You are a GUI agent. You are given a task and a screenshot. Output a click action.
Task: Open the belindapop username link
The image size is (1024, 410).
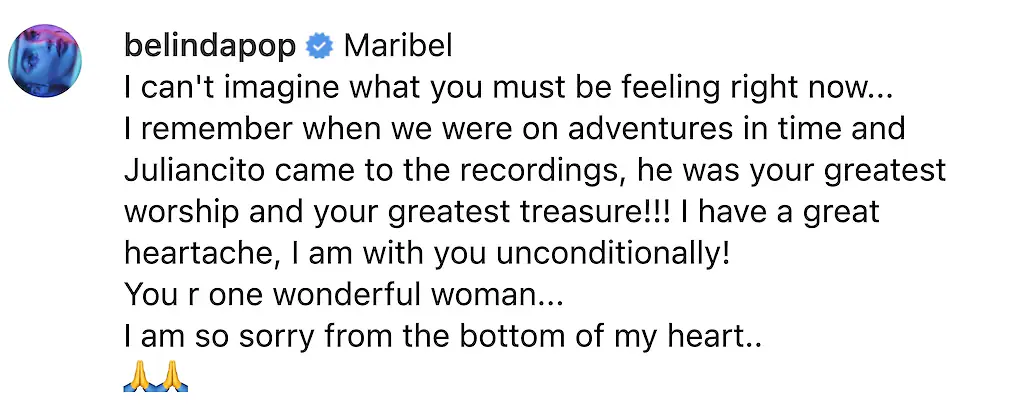point(209,46)
